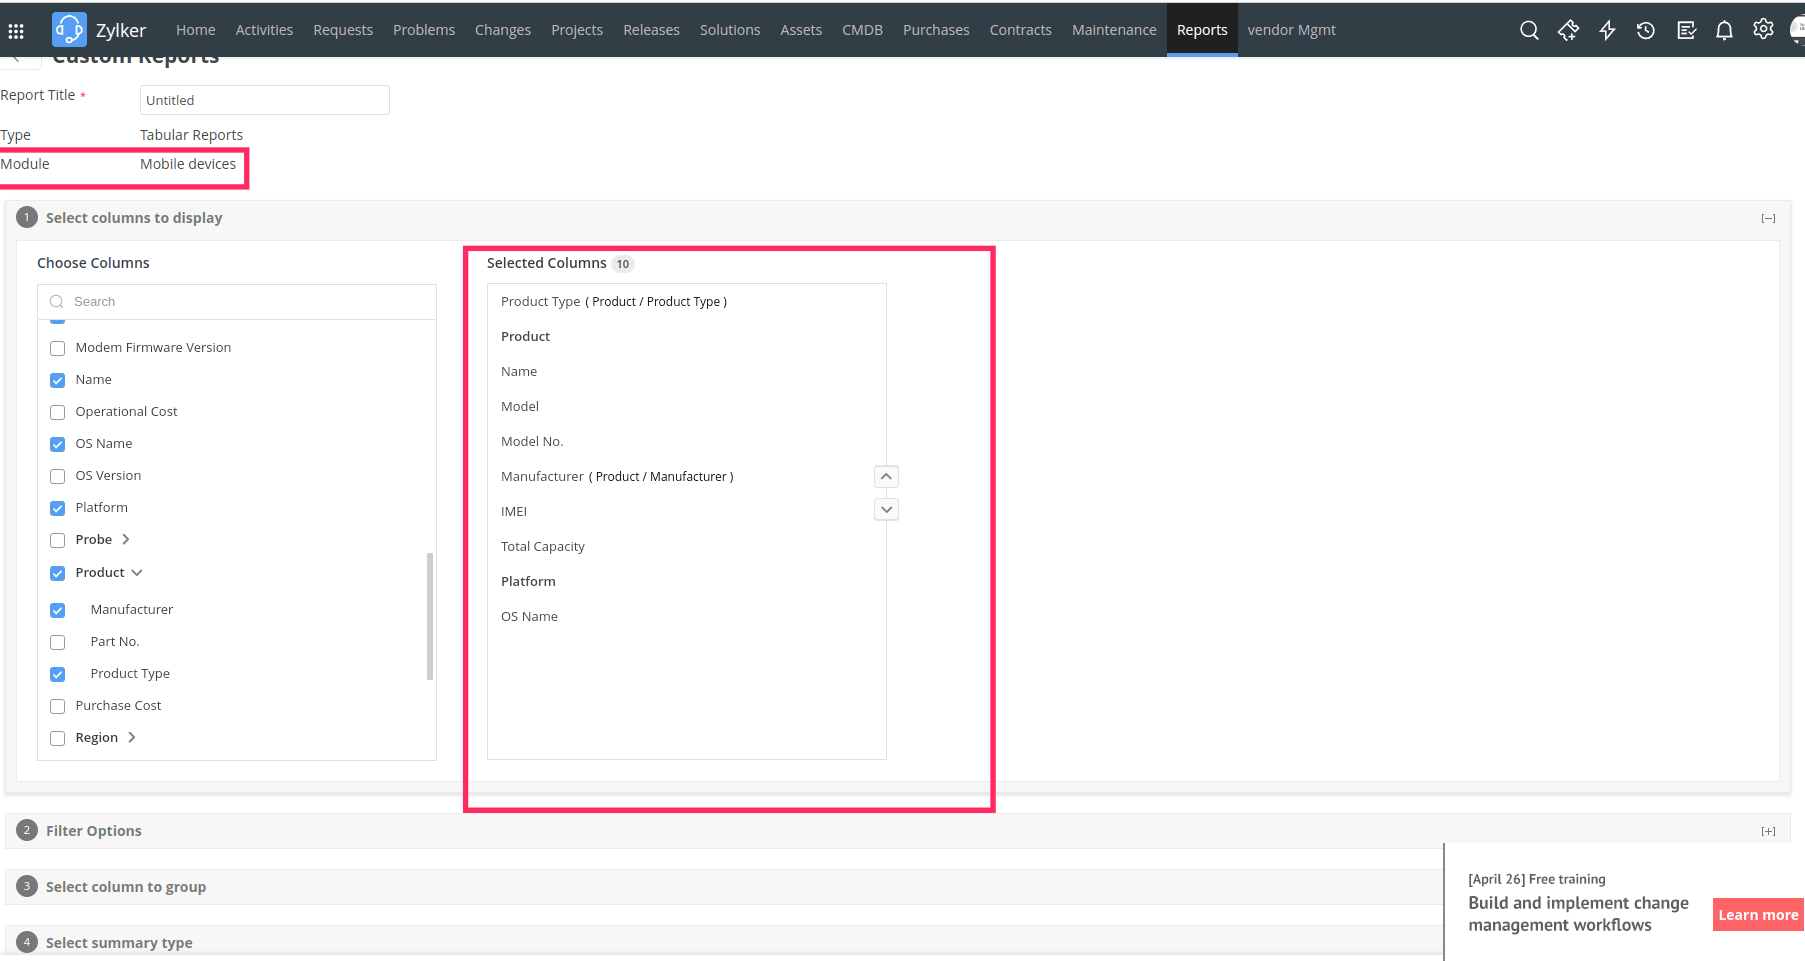This screenshot has width=1805, height=961.
Task: Enable the Operational Cost checkbox
Action: [58, 412]
